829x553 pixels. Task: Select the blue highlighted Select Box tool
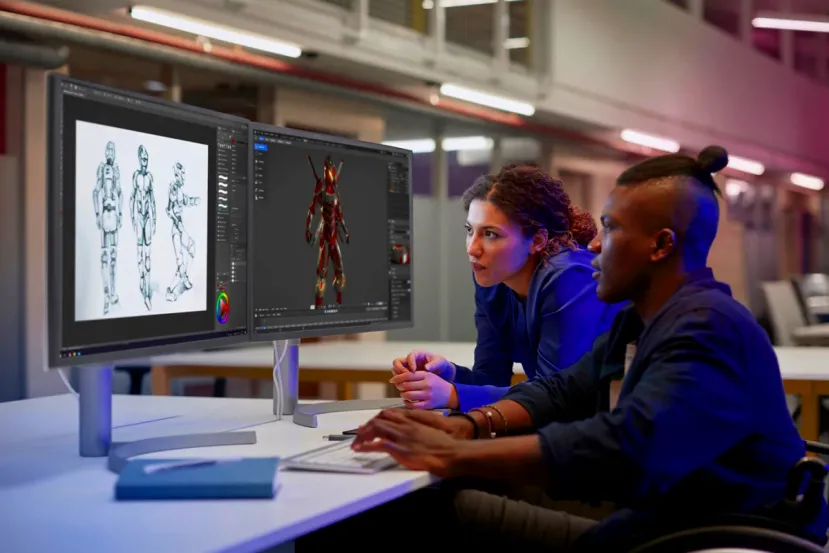coord(260,146)
